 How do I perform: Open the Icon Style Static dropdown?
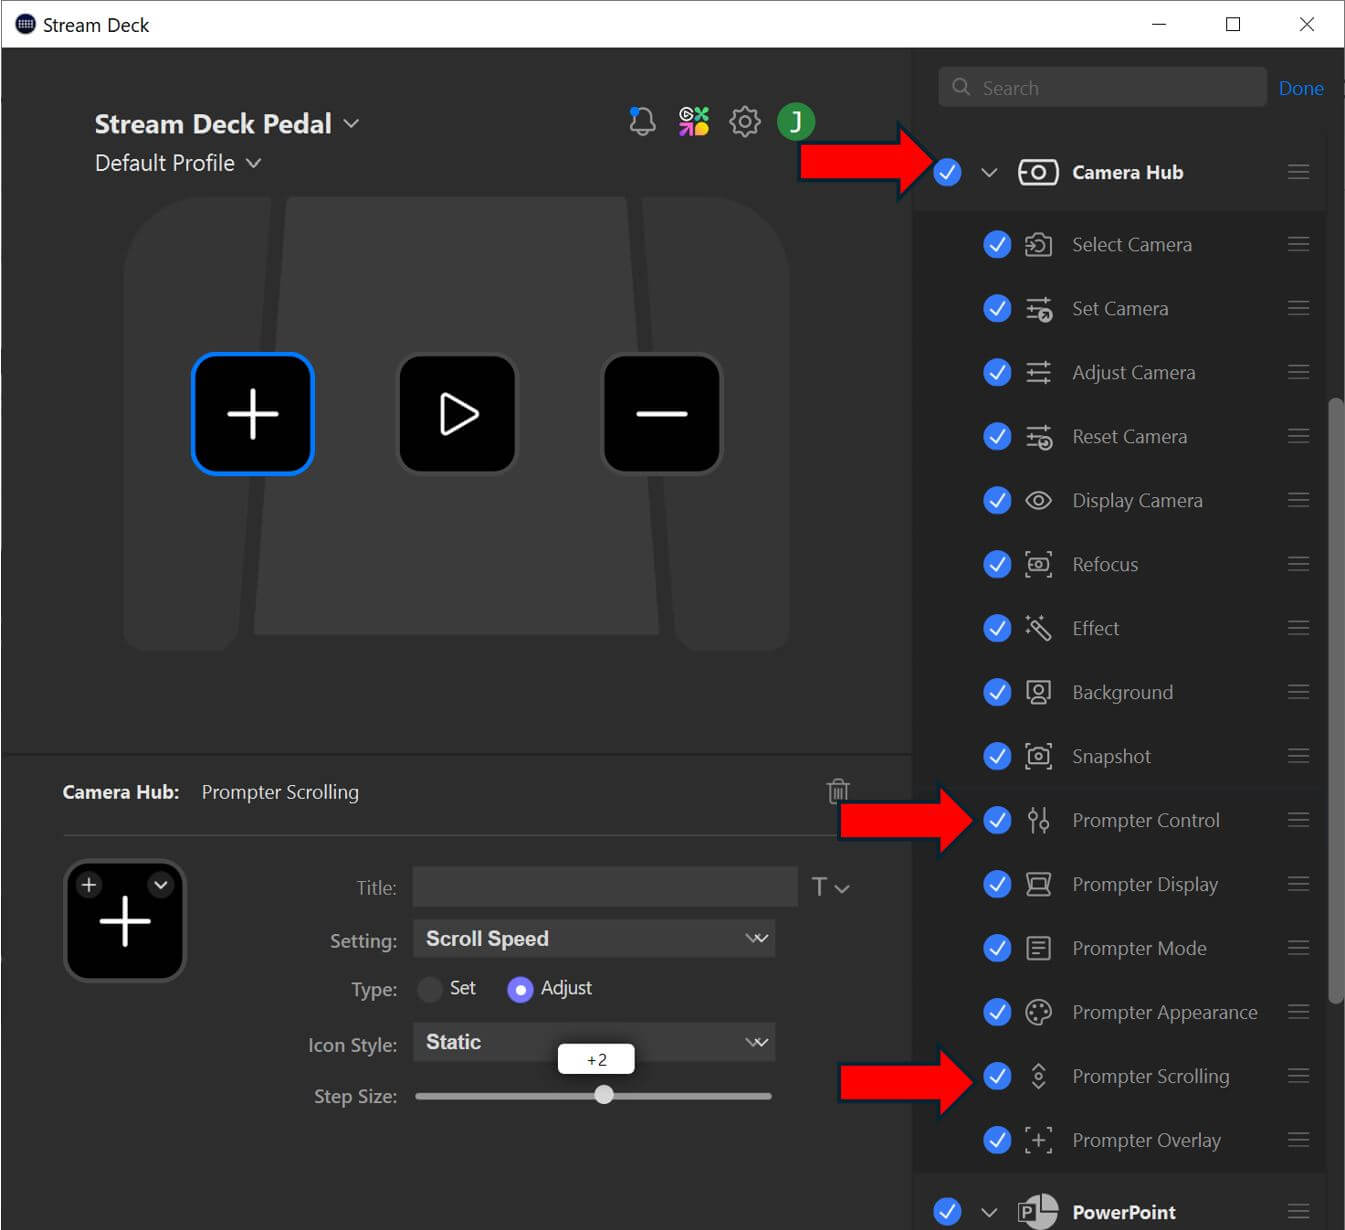click(594, 1042)
